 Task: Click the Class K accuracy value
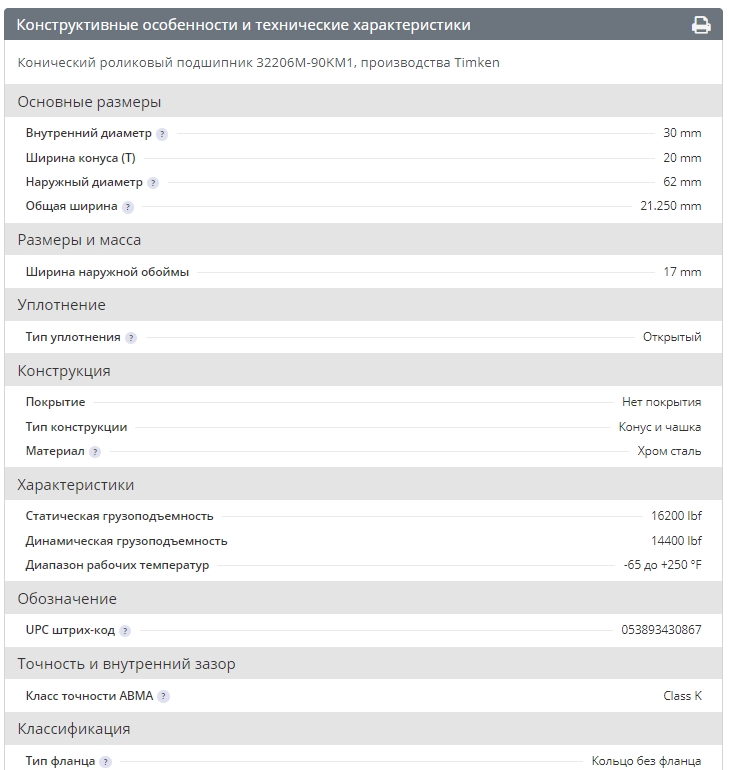682,696
